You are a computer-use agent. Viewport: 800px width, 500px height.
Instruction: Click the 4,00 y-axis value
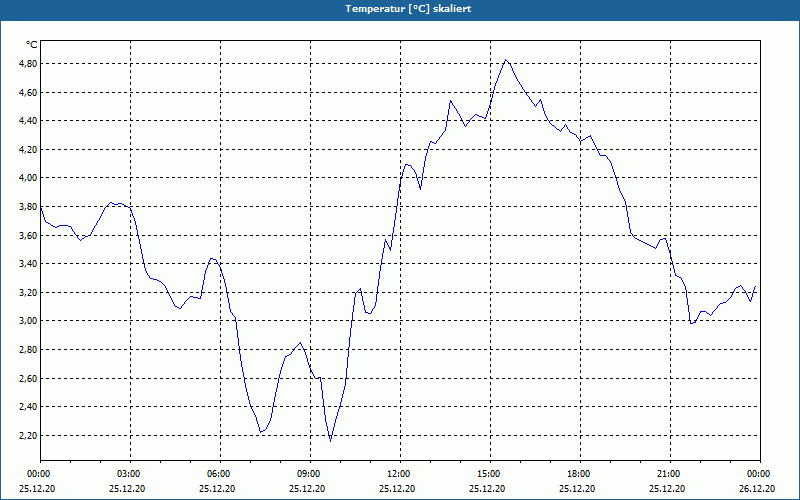click(x=28, y=178)
